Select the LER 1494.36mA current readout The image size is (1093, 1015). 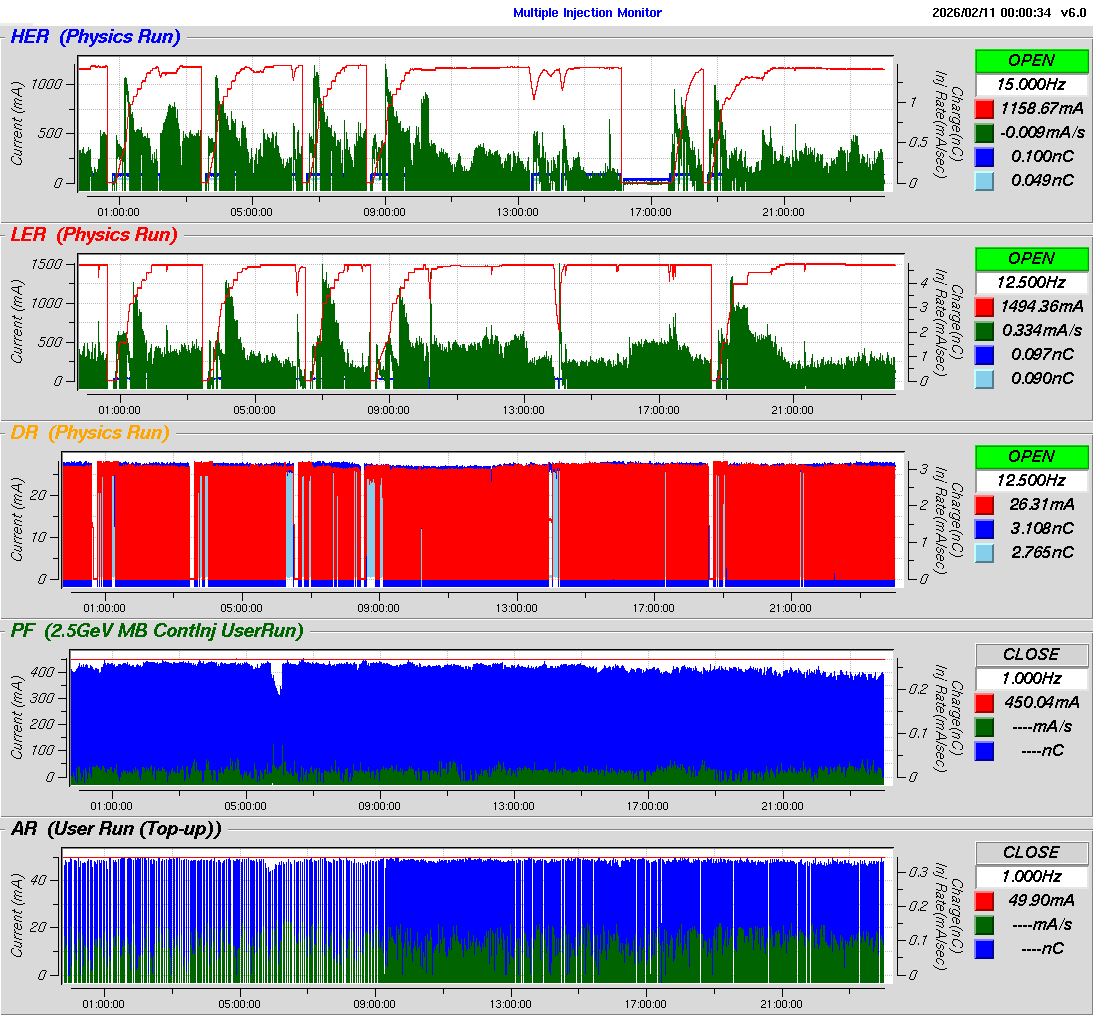(1043, 306)
